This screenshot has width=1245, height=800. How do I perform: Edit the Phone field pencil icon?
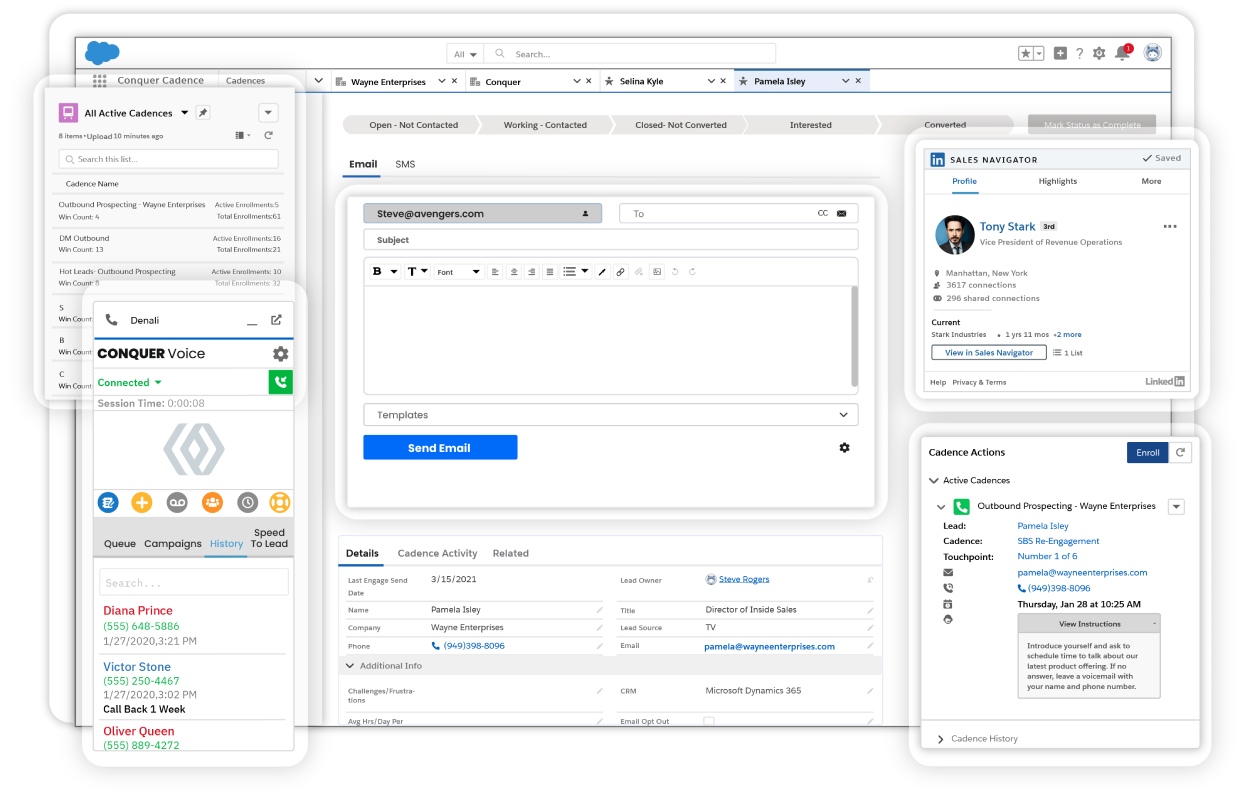(x=599, y=646)
